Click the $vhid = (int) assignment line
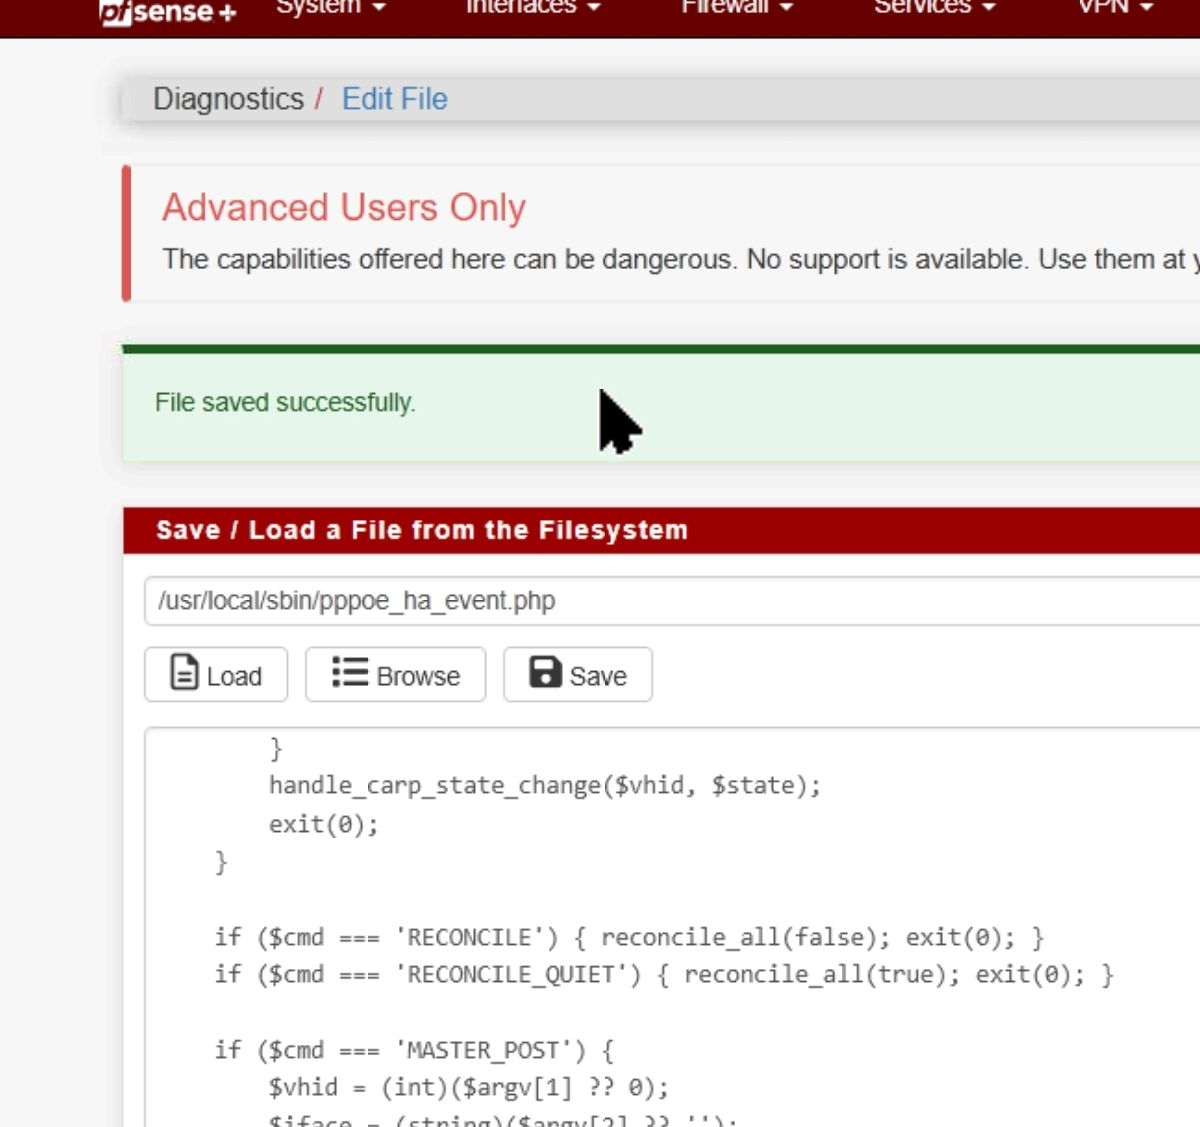 [x=468, y=1088]
